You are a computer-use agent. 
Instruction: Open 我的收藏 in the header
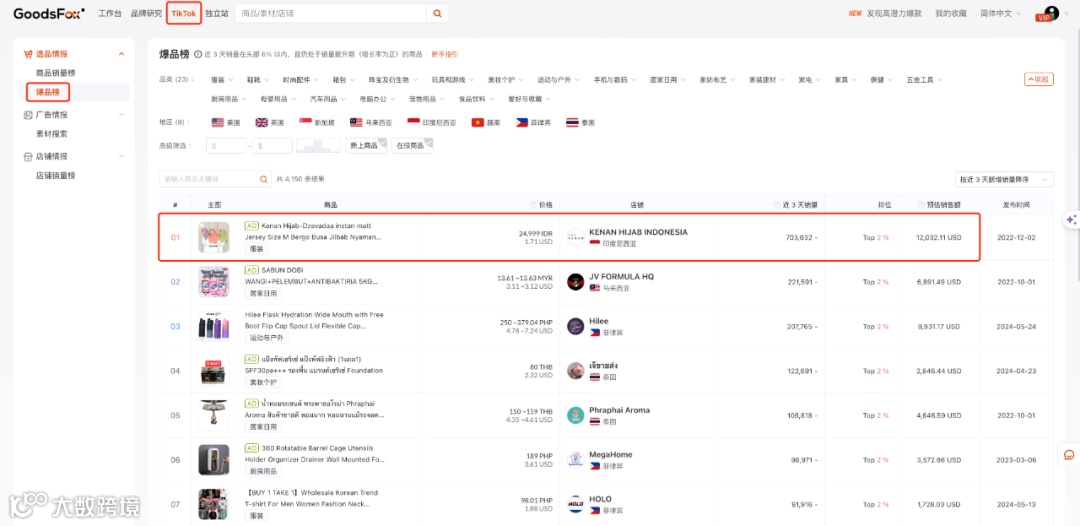click(951, 13)
